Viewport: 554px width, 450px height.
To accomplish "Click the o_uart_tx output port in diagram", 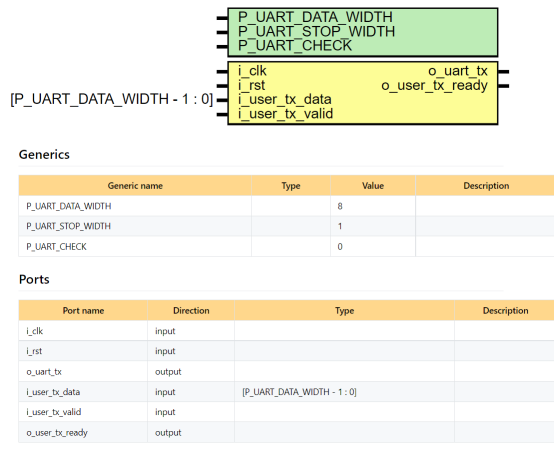I will coord(458,71).
